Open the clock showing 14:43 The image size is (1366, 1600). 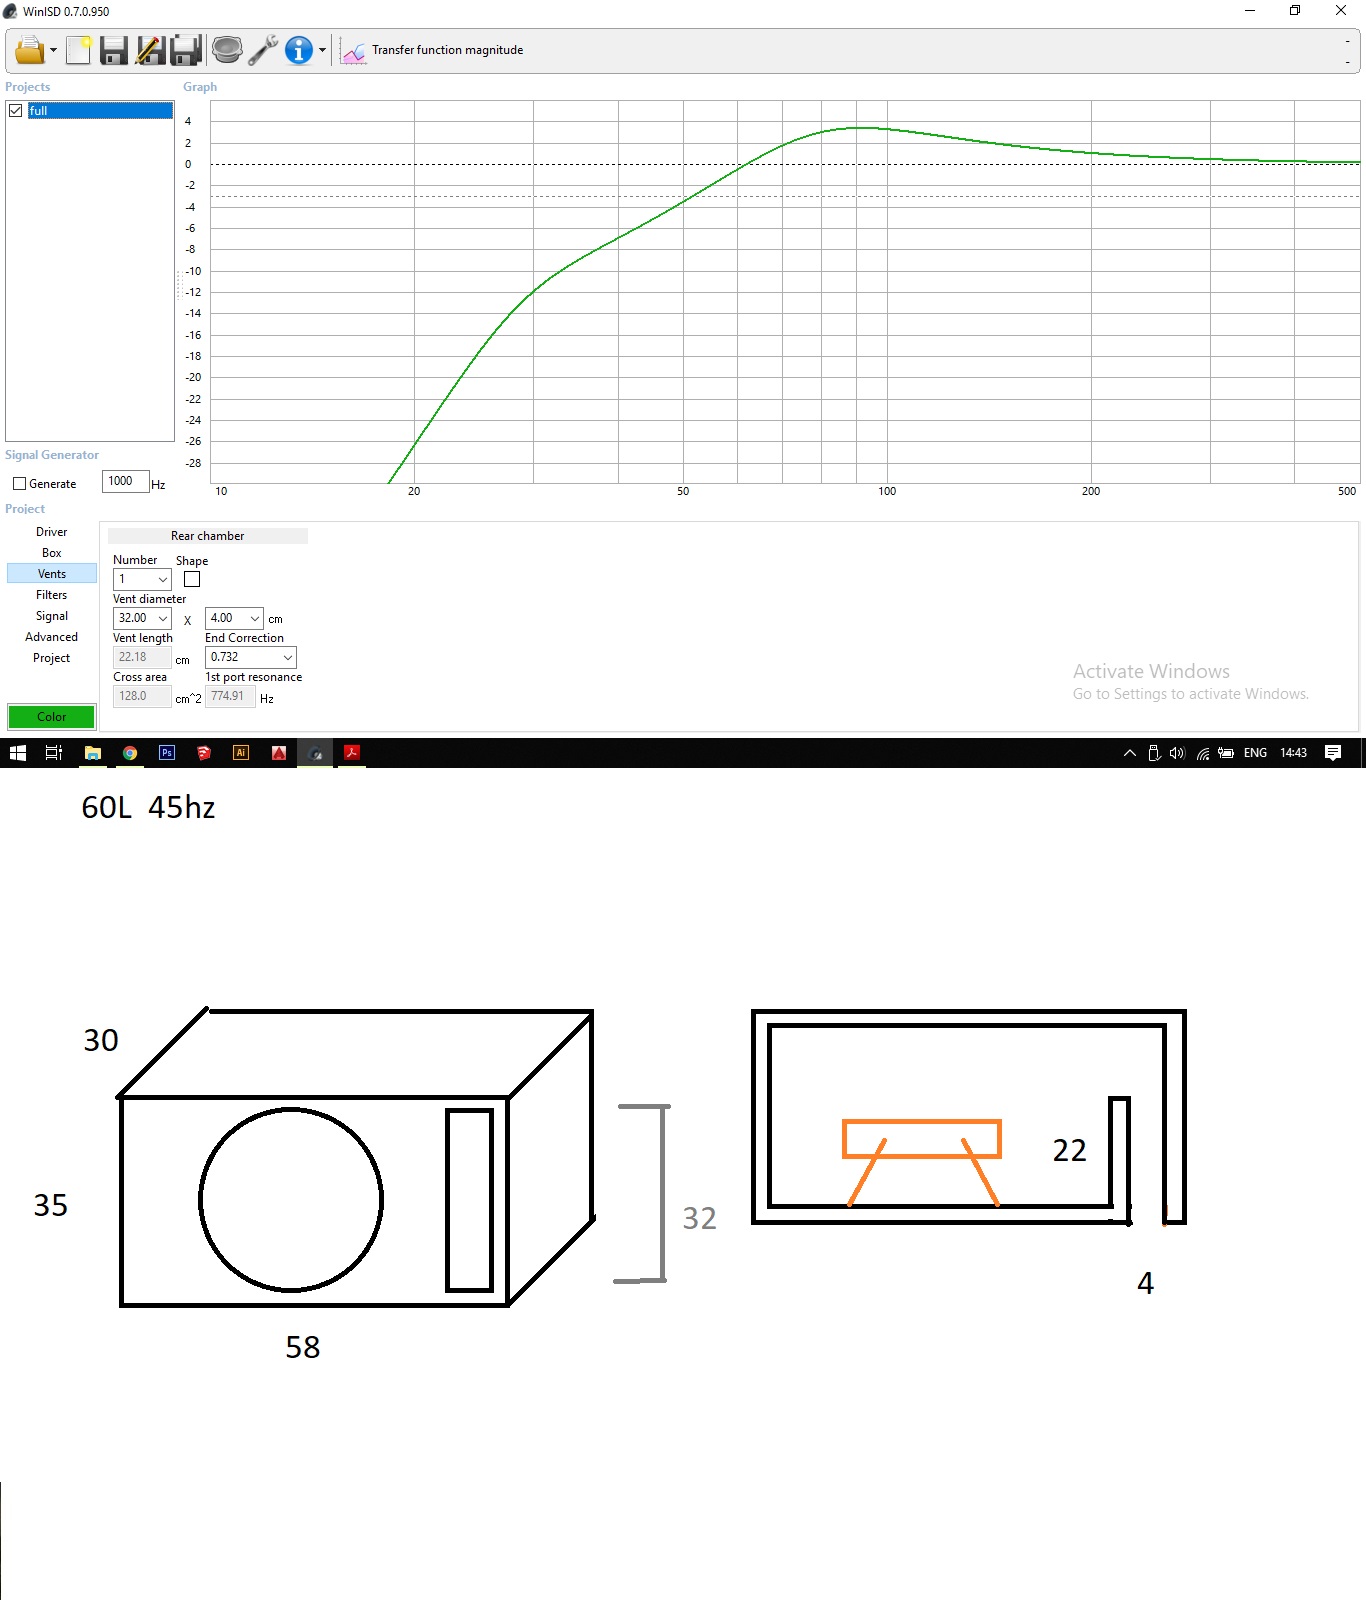click(1293, 753)
